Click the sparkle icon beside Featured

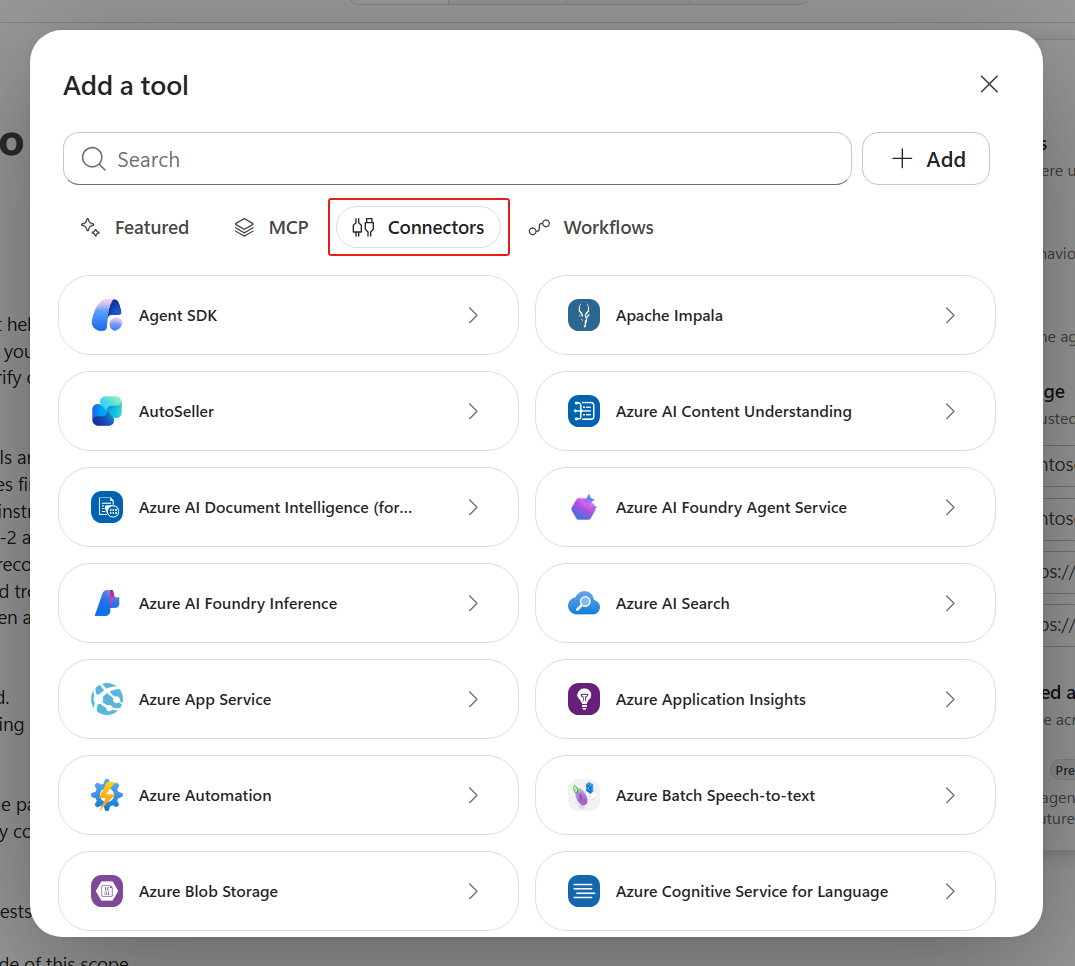coord(90,227)
